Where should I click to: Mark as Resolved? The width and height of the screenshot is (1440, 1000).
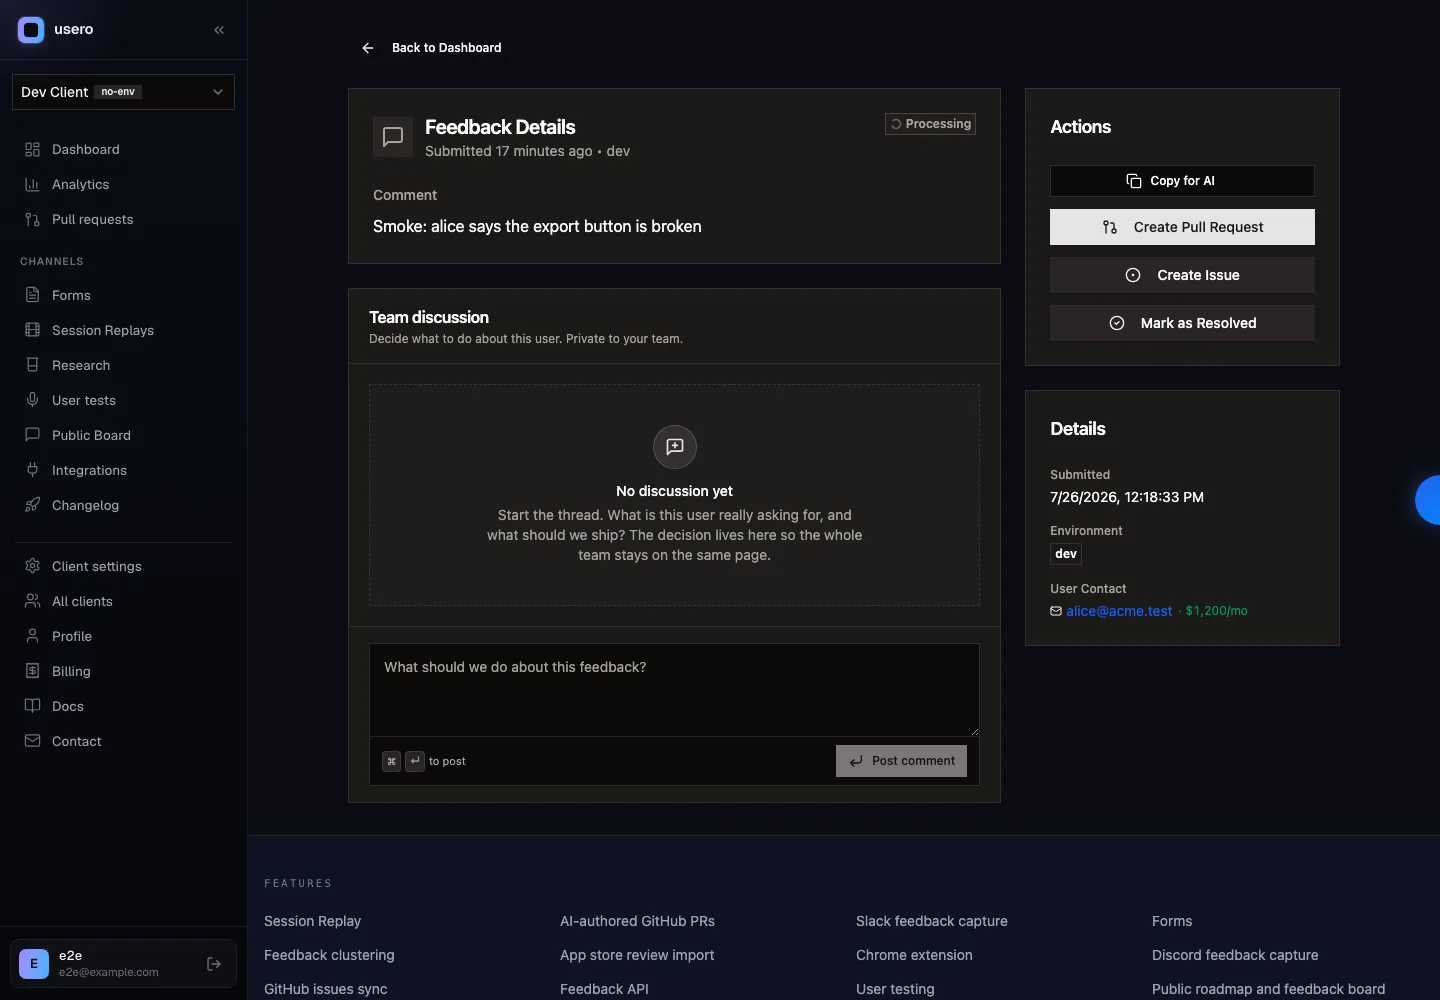pyautogui.click(x=1182, y=323)
